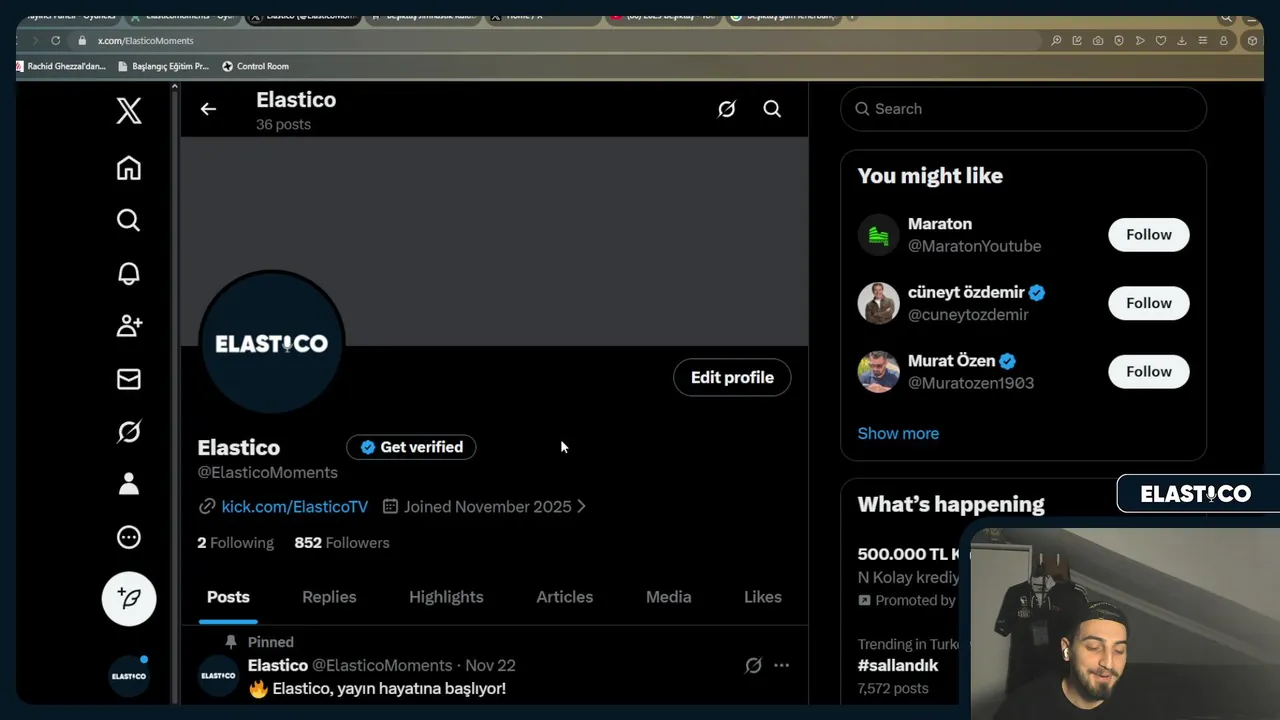Click avatar on pinned Elastico post
The width and height of the screenshot is (1280, 720).
click(218, 676)
